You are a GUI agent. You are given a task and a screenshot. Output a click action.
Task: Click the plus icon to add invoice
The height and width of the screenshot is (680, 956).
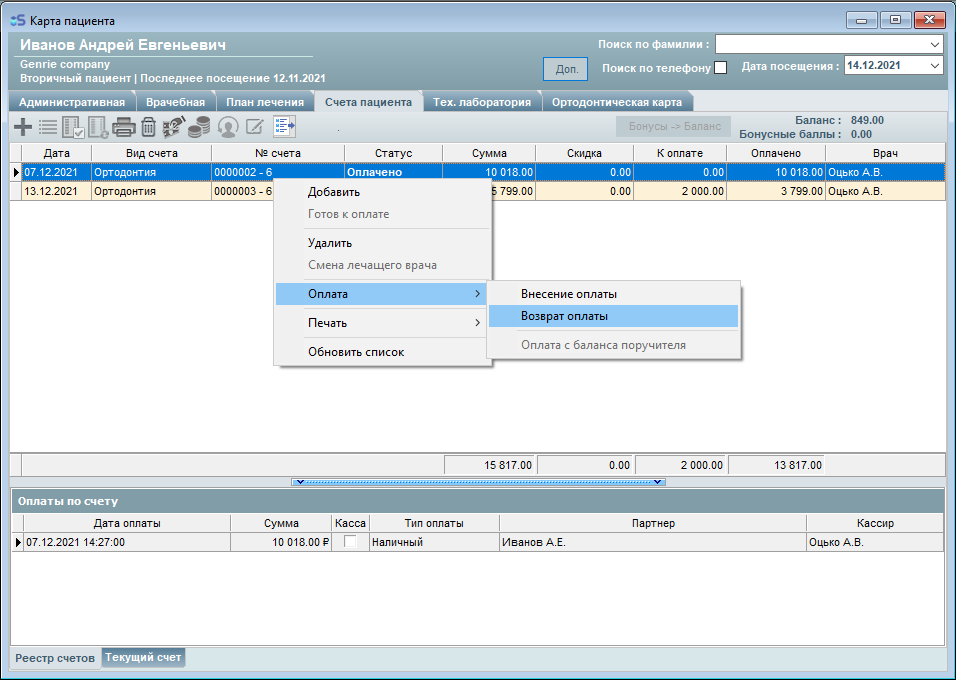[x=22, y=127]
